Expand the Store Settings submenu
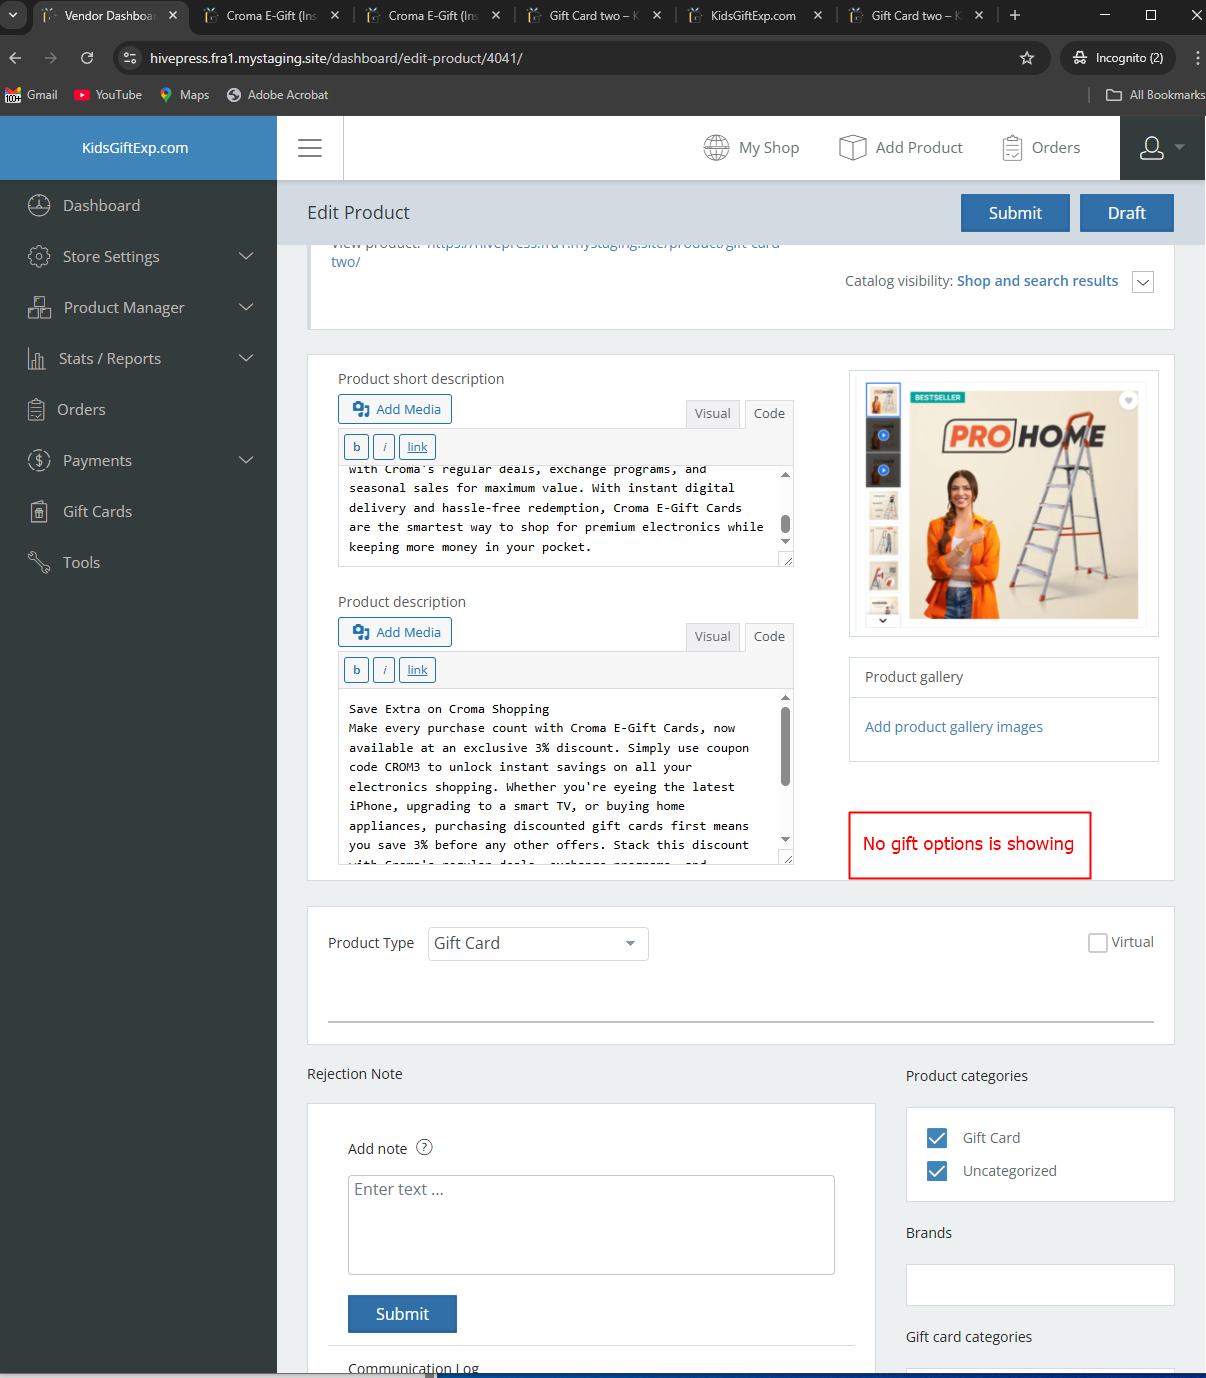Image resolution: width=1206 pixels, height=1378 pixels. [246, 257]
